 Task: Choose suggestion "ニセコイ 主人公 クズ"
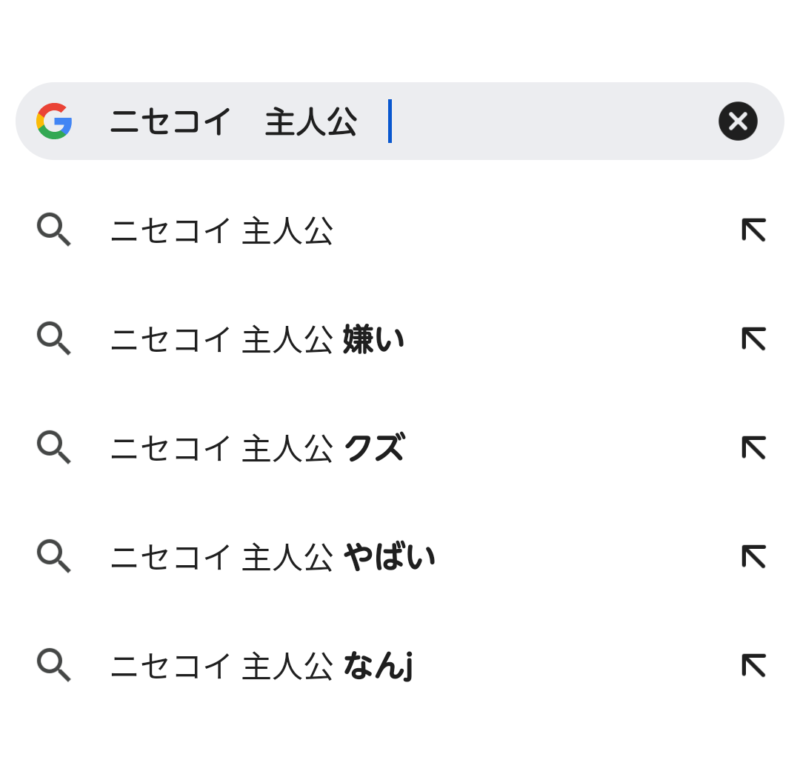(258, 448)
